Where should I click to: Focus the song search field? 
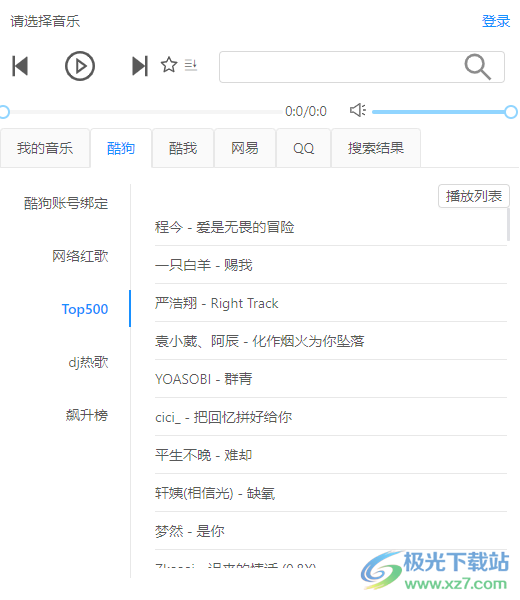coord(362,67)
